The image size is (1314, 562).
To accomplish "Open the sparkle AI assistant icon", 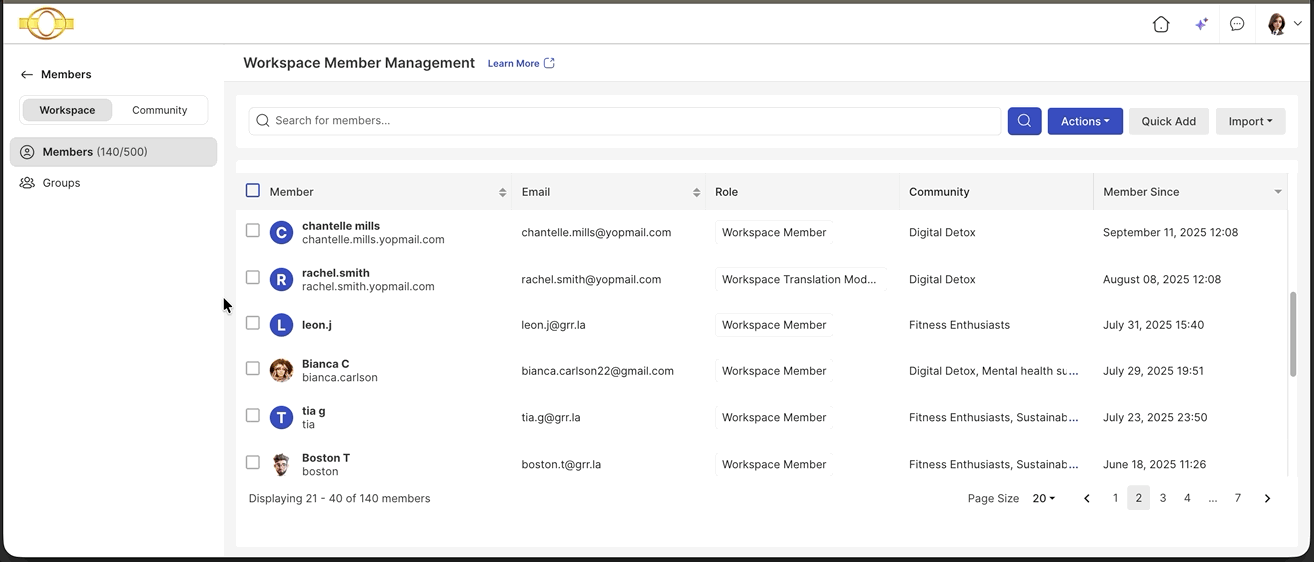I will pos(1201,24).
